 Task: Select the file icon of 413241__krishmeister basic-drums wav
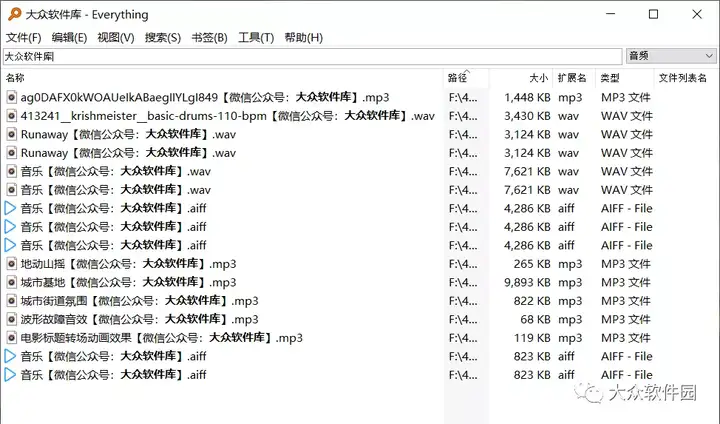[11, 116]
